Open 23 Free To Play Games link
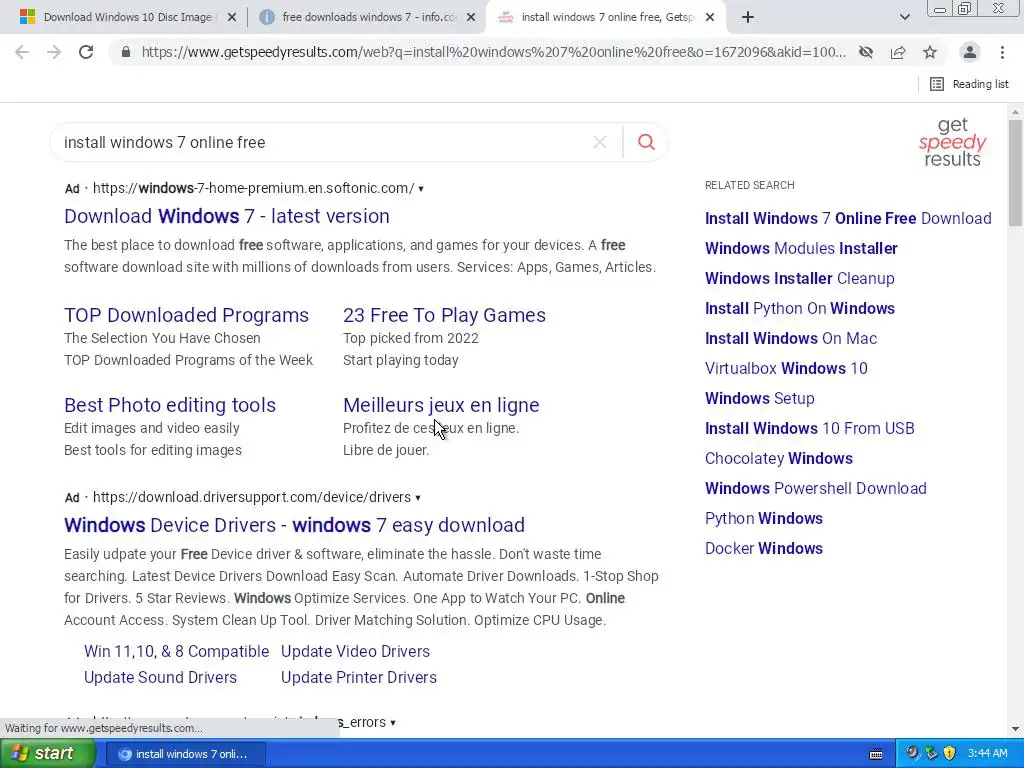The image size is (1024, 768). pos(444,315)
